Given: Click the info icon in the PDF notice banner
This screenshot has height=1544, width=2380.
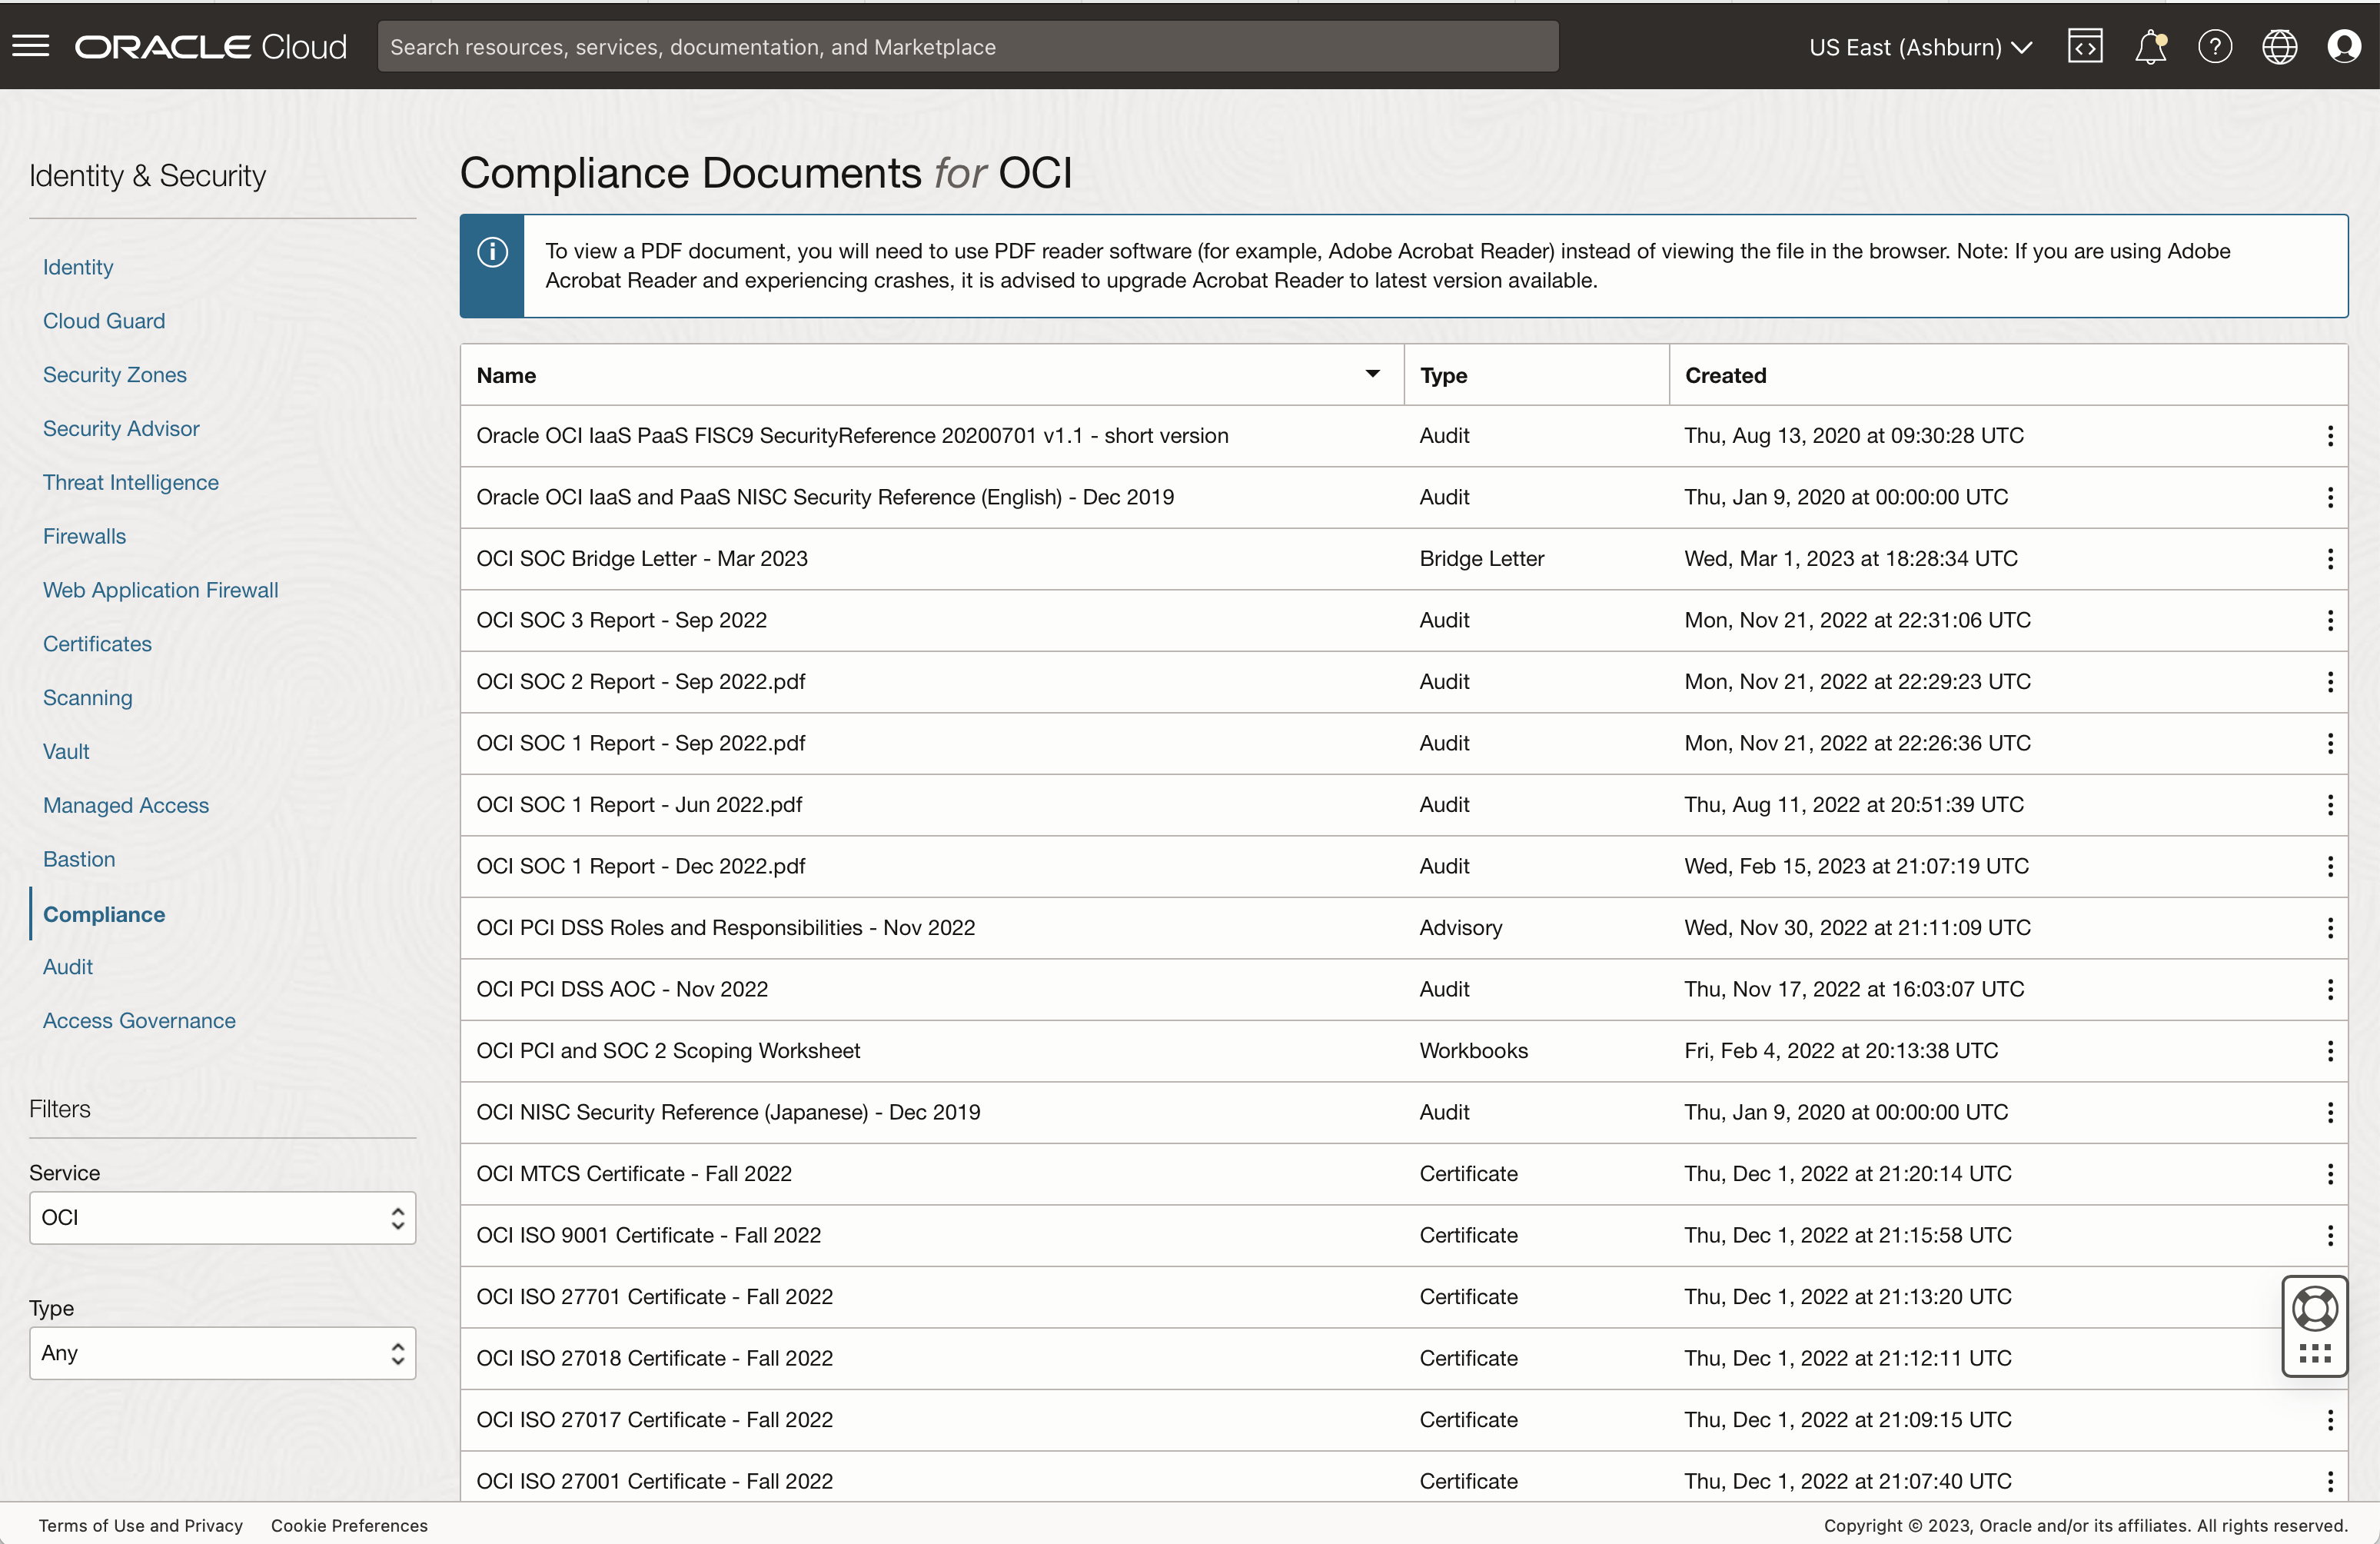Looking at the screenshot, I should click(x=491, y=252).
